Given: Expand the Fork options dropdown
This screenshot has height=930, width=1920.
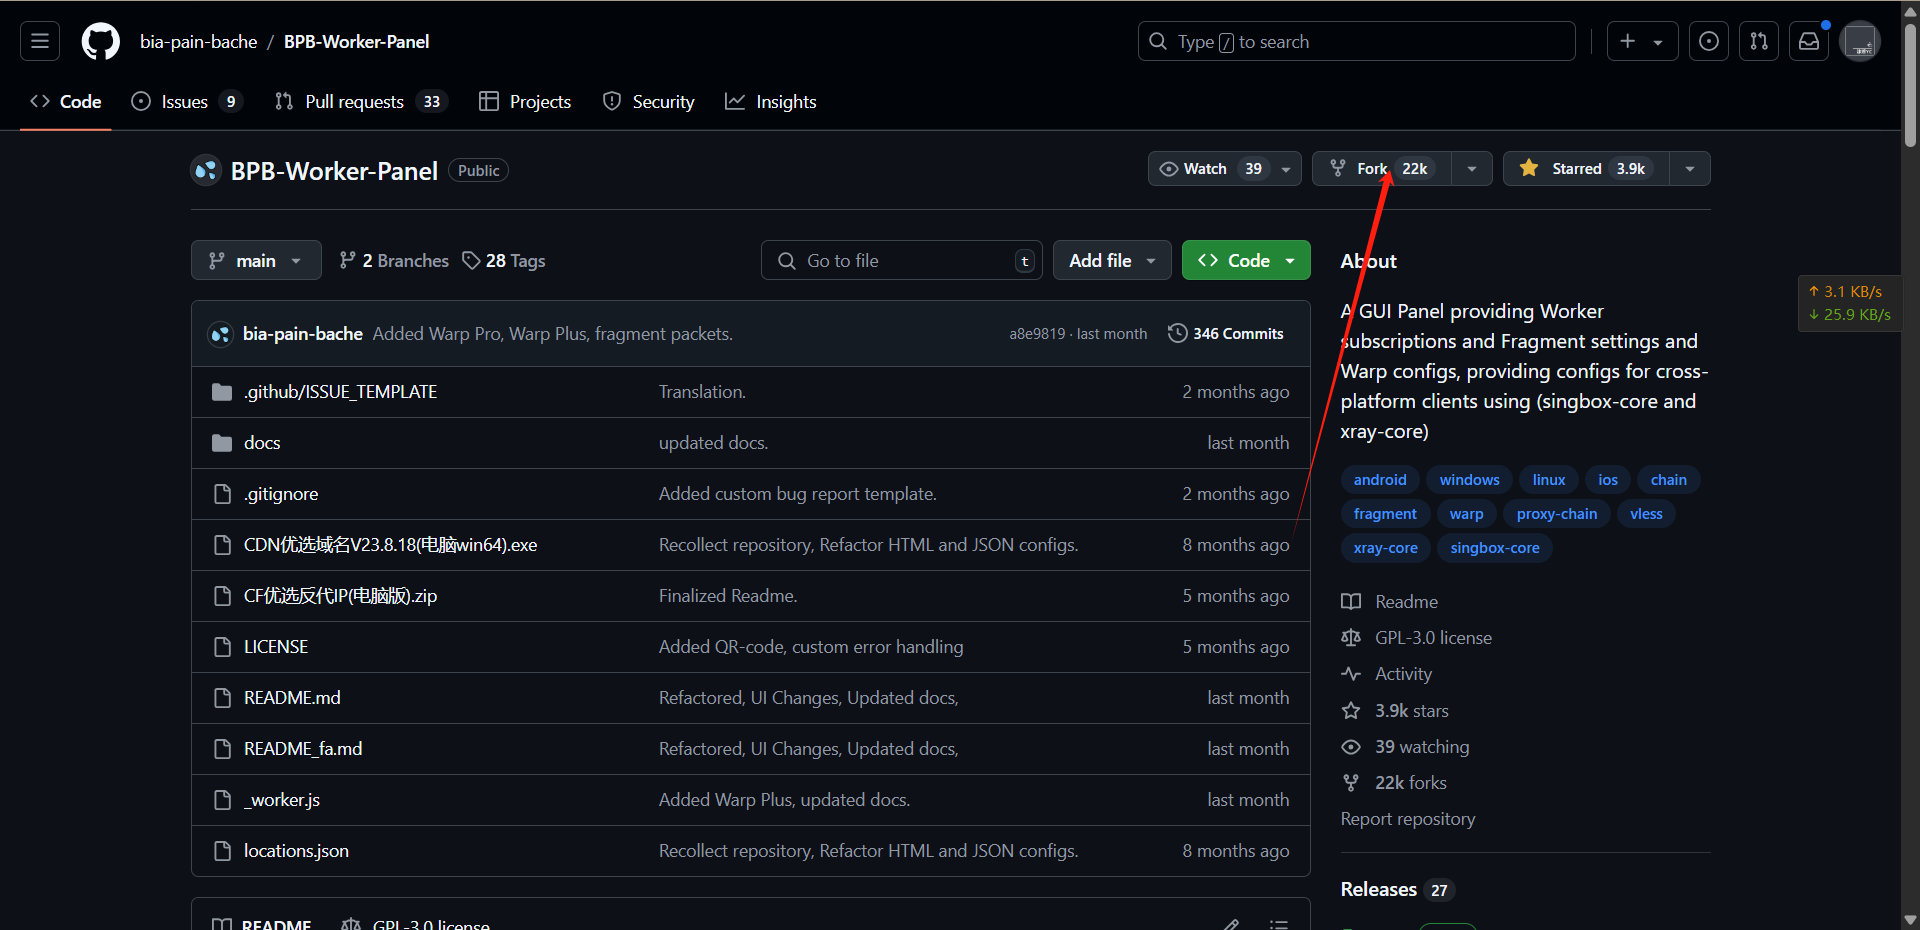Looking at the screenshot, I should [x=1472, y=169].
